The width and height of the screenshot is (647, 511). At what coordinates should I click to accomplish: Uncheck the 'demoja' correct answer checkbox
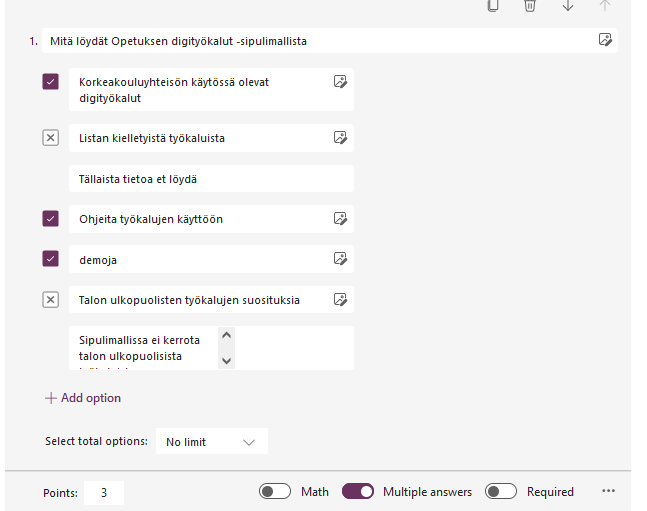(x=51, y=259)
